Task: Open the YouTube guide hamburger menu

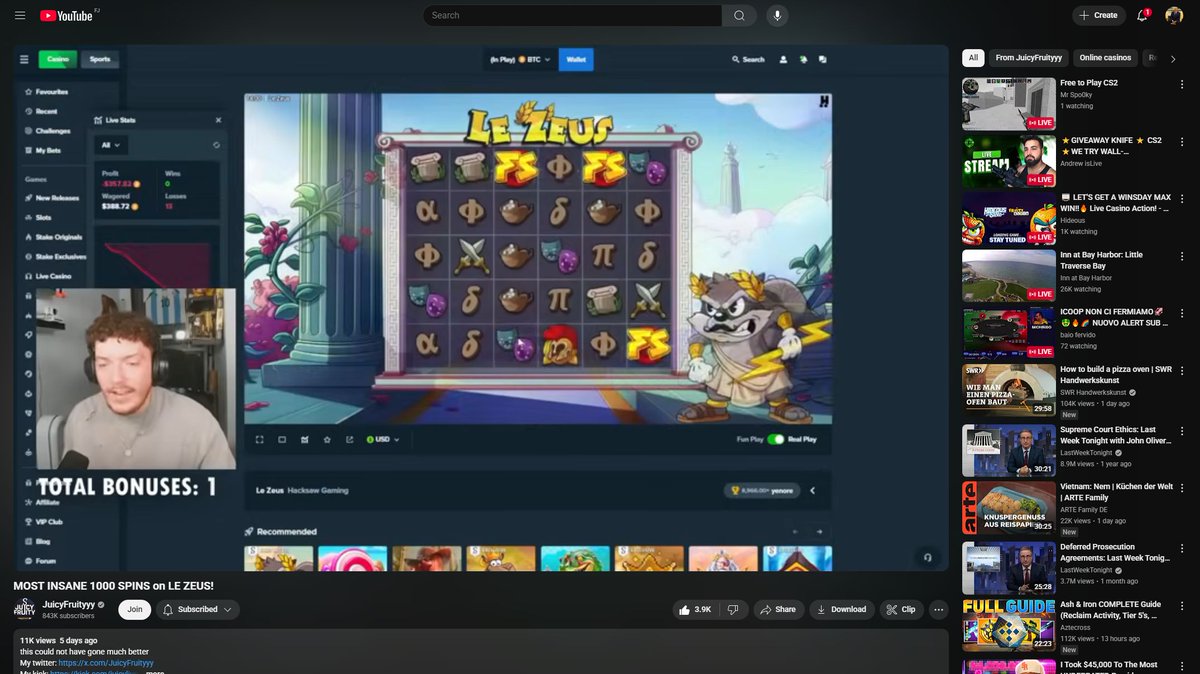Action: point(20,15)
